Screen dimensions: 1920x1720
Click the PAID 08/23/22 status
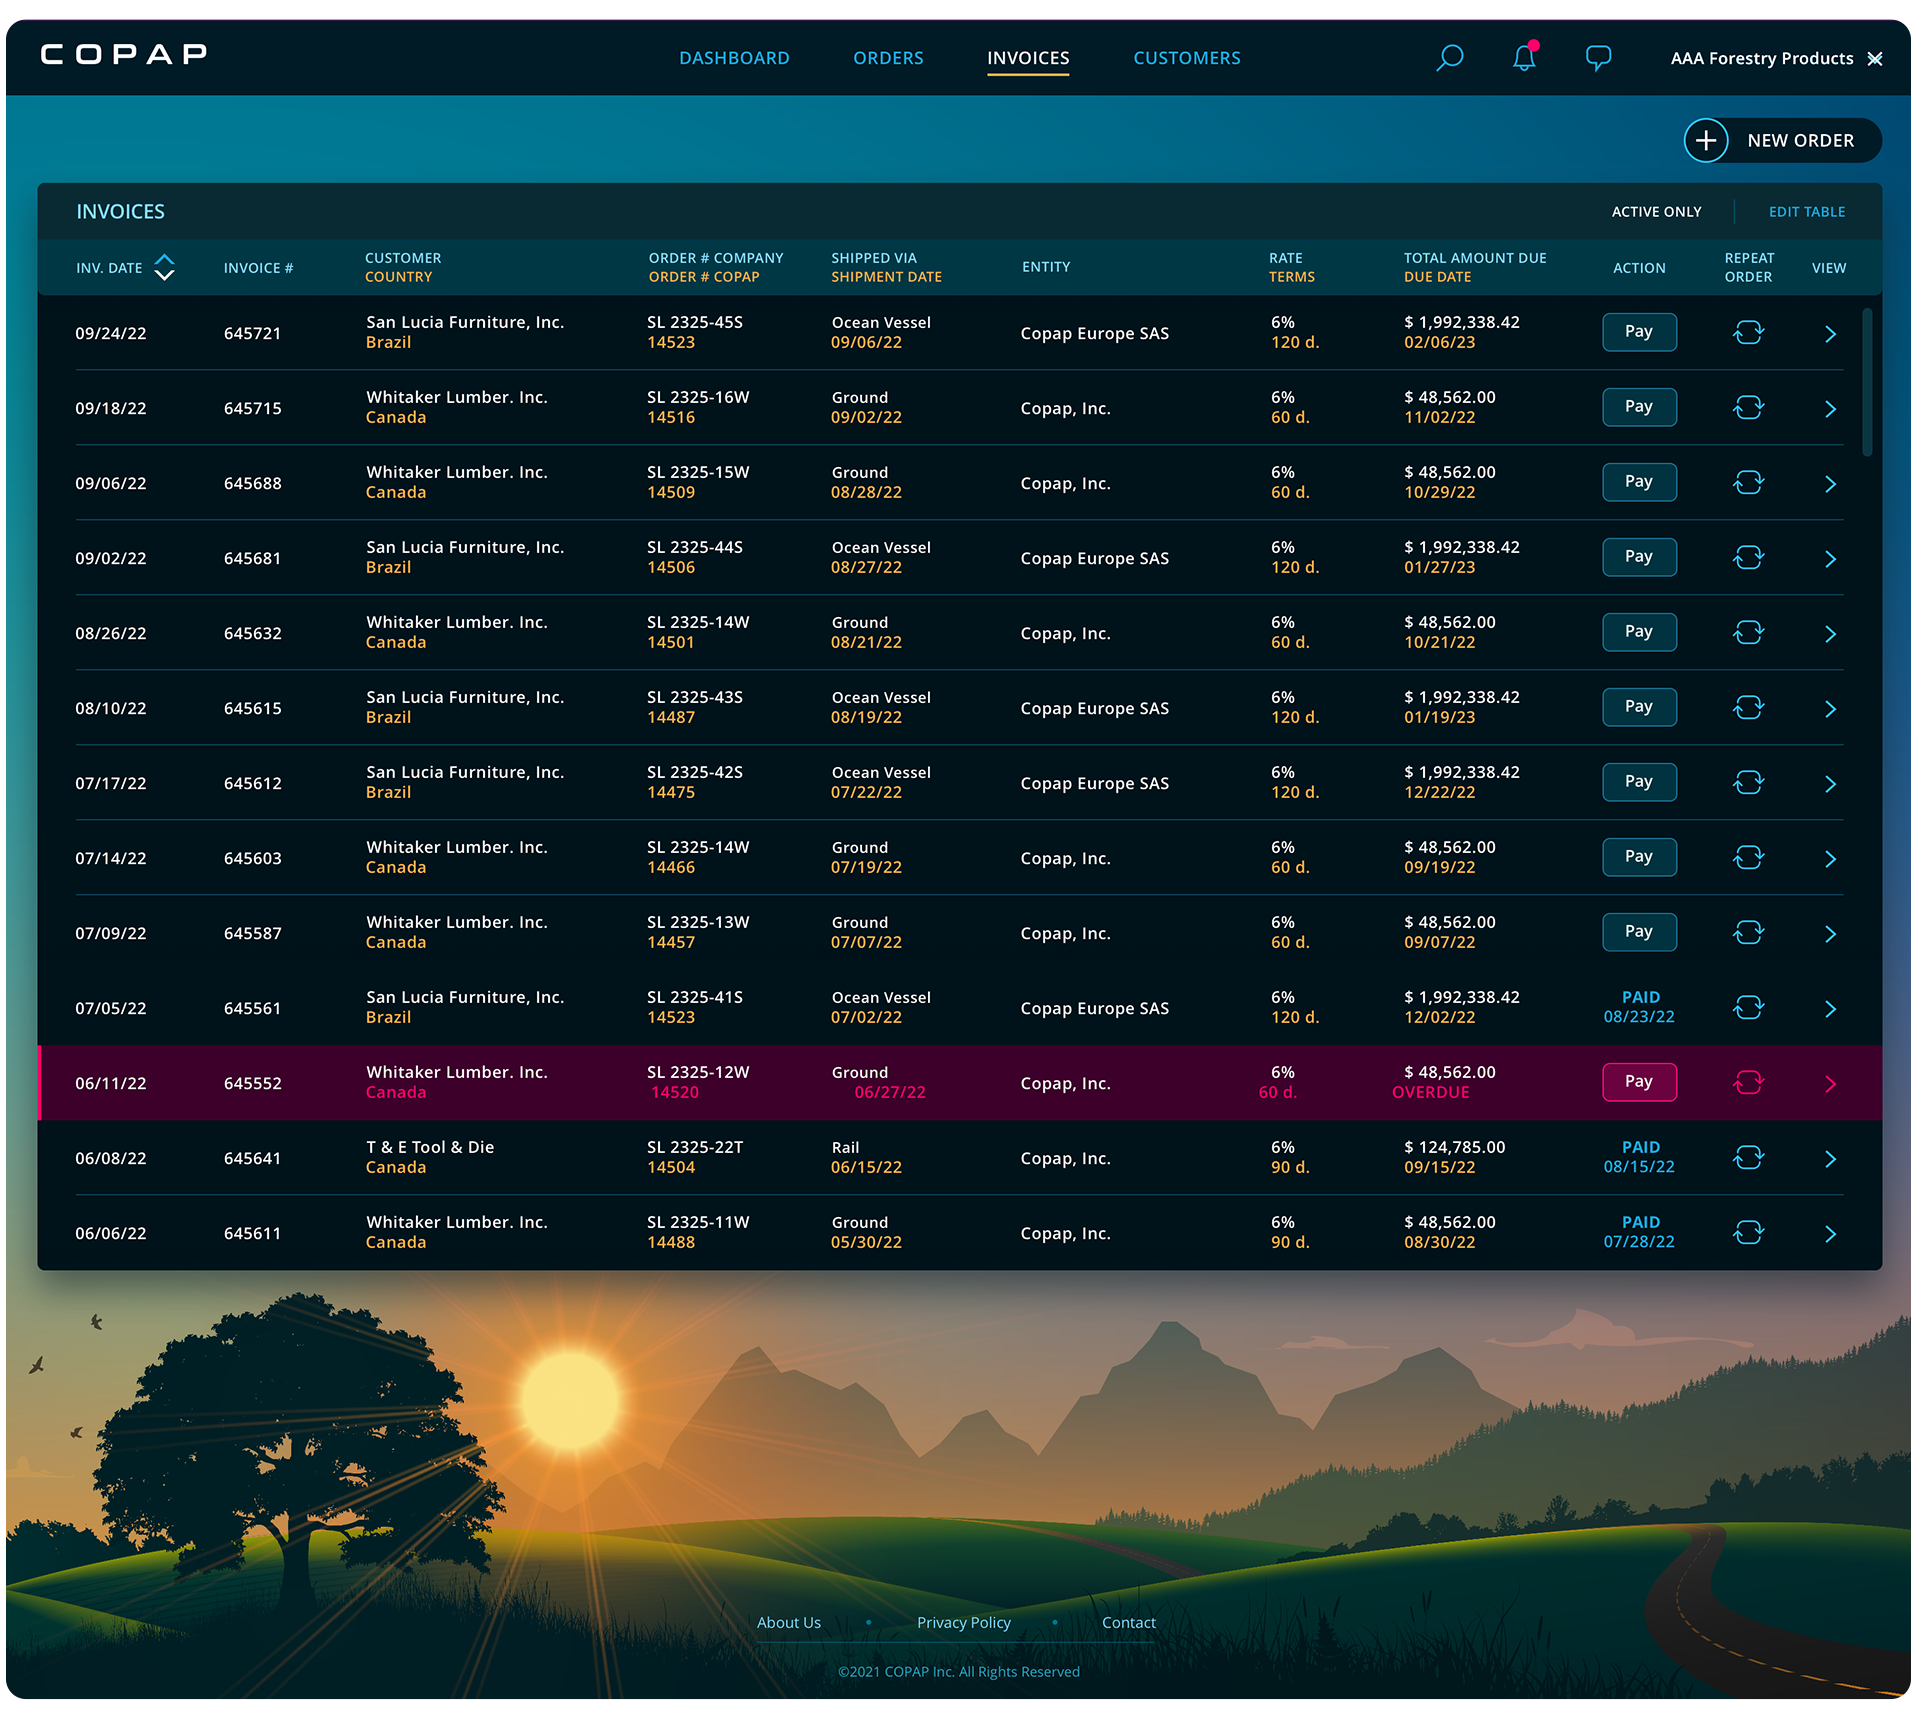coord(1639,1007)
